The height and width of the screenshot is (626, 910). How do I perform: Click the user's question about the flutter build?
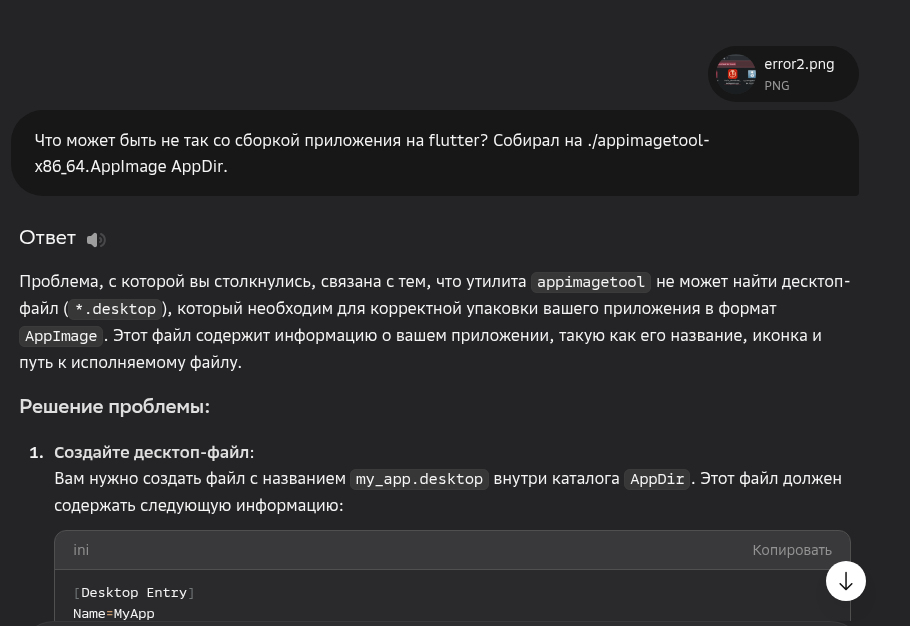[x=371, y=153]
